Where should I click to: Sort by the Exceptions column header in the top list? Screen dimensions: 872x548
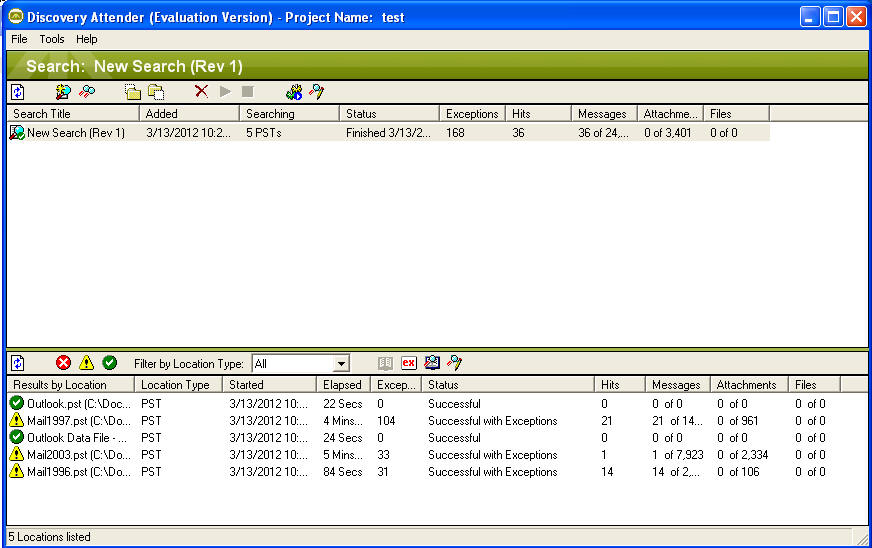(x=471, y=114)
